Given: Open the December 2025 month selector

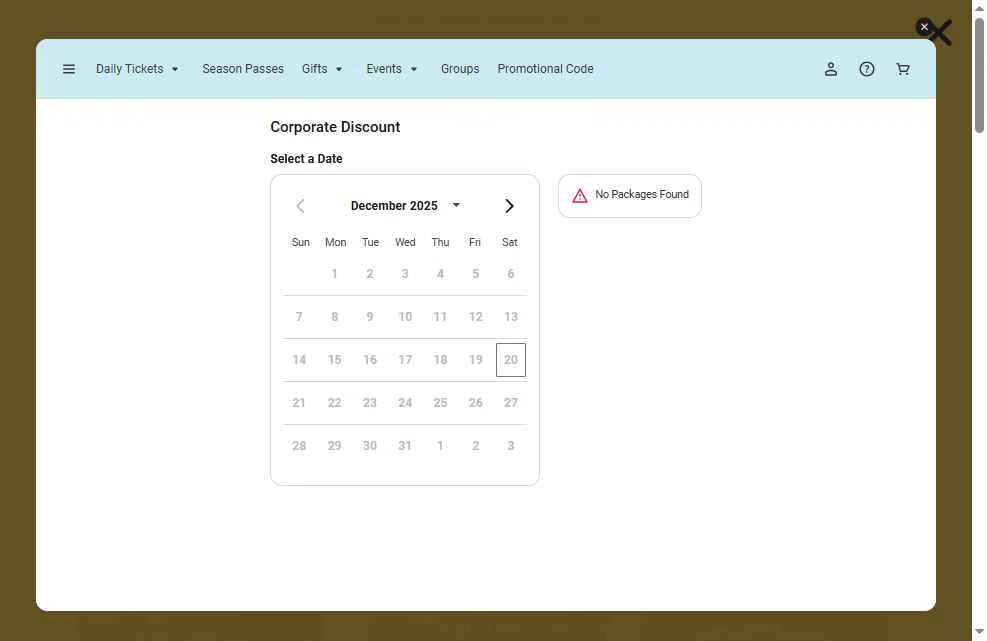Looking at the screenshot, I should click(405, 206).
